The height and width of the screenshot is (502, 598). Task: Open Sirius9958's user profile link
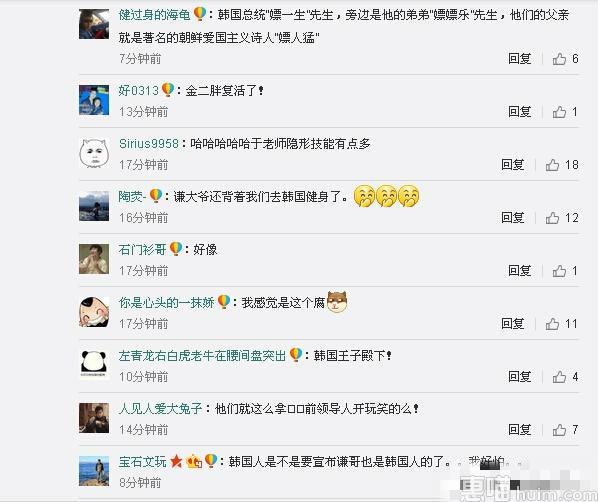pos(149,144)
